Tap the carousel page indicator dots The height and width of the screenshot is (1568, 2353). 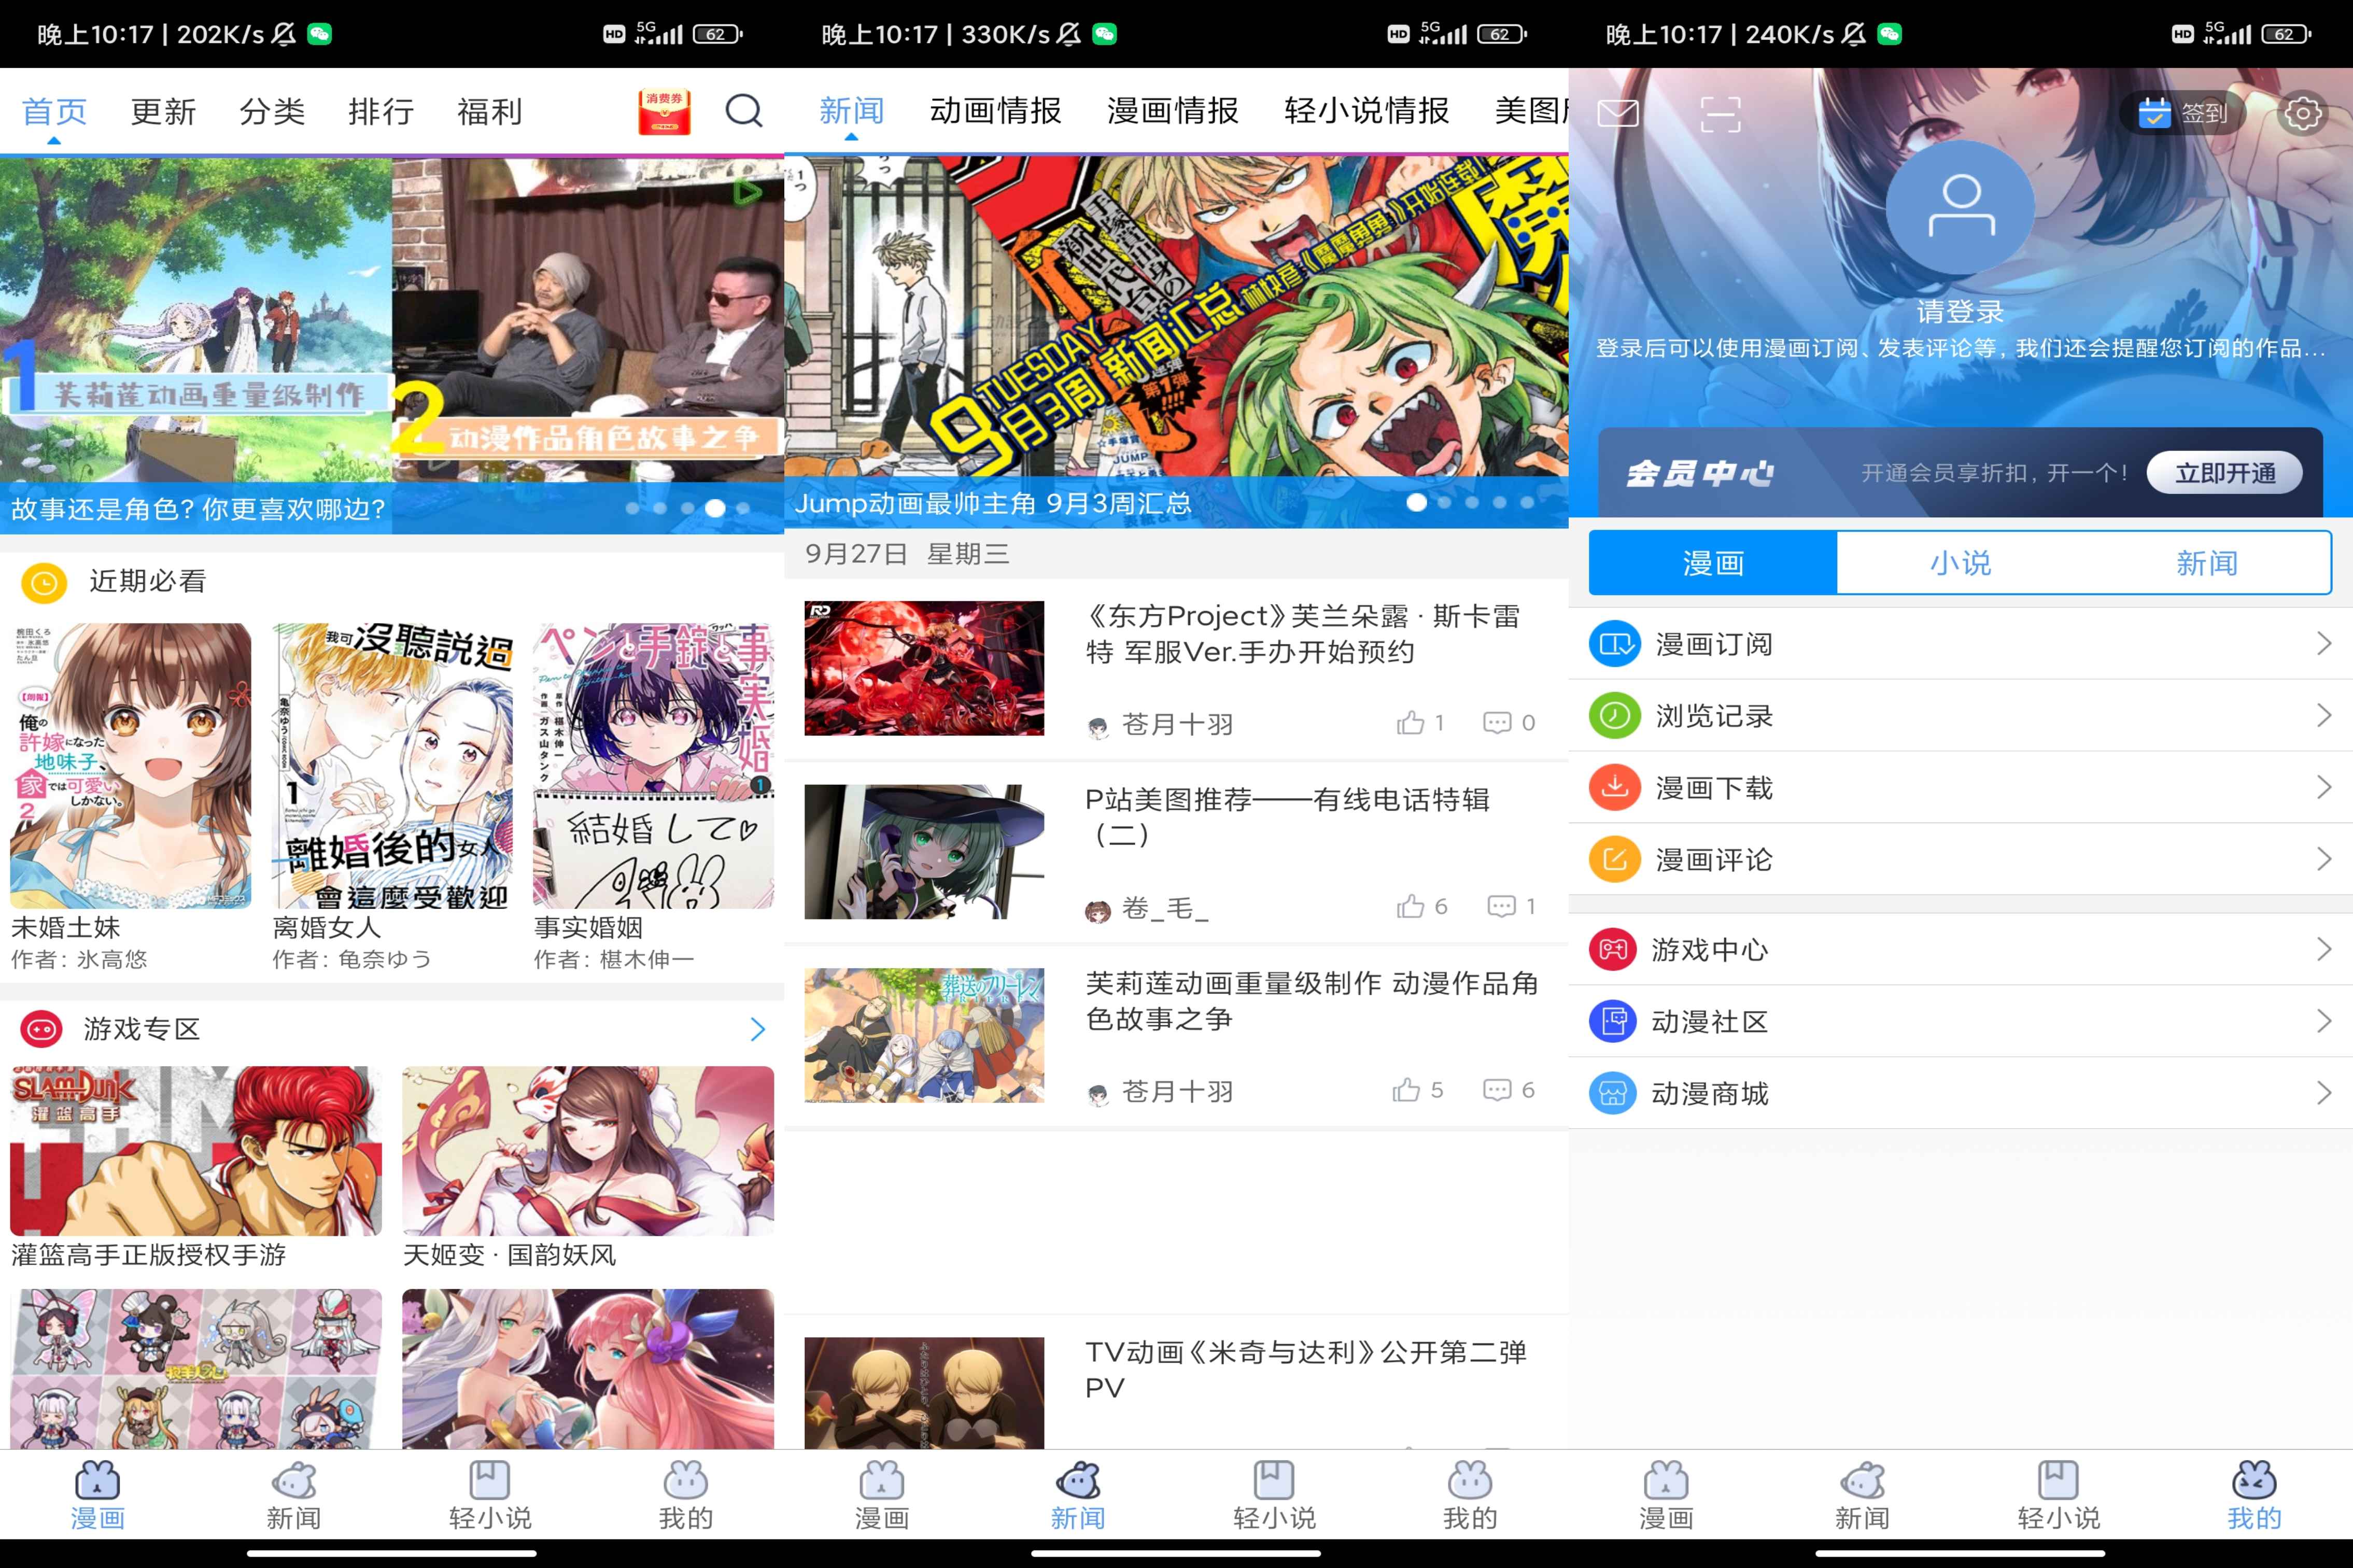687,507
